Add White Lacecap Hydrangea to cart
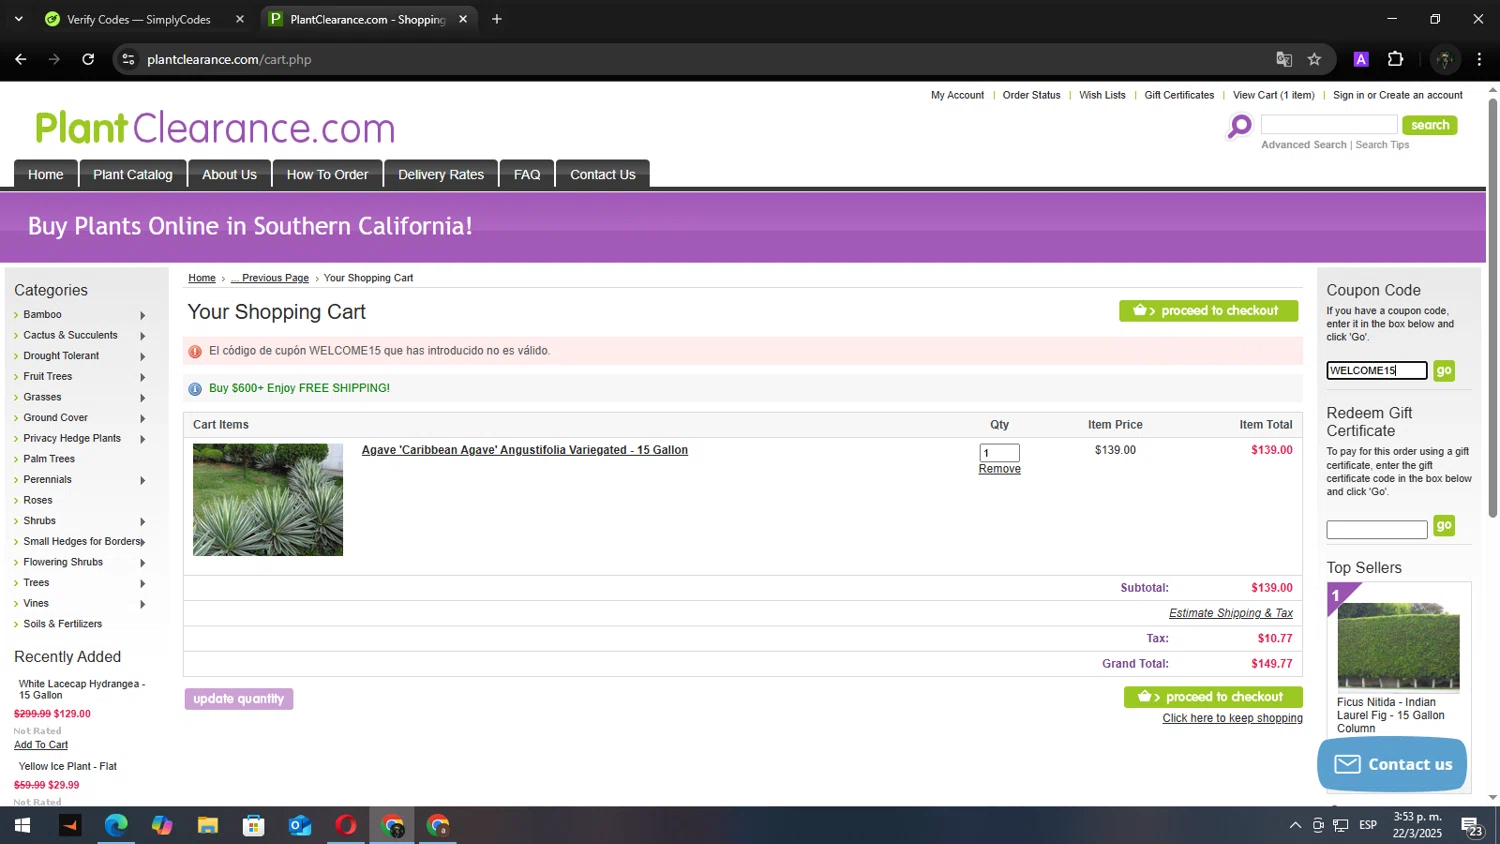The height and width of the screenshot is (844, 1500). tap(41, 745)
